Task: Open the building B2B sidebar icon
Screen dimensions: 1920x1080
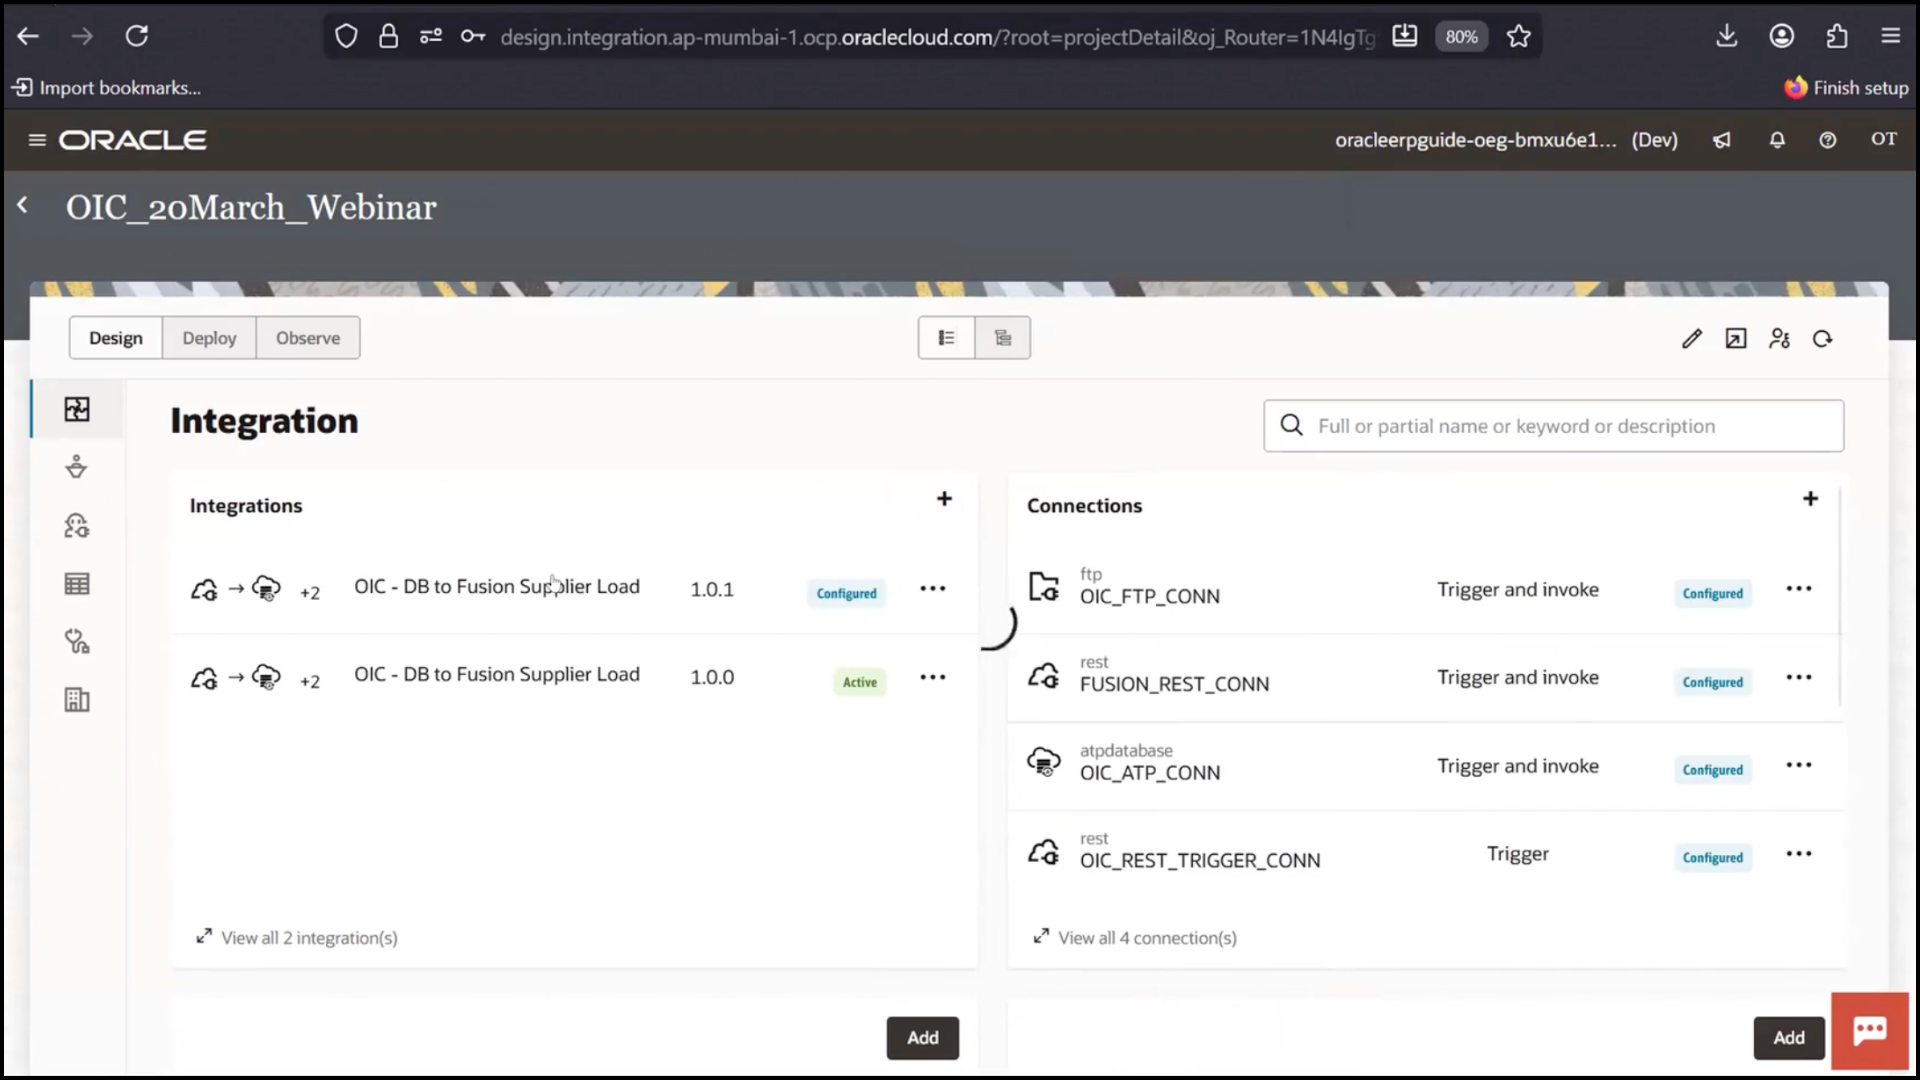Action: click(77, 700)
